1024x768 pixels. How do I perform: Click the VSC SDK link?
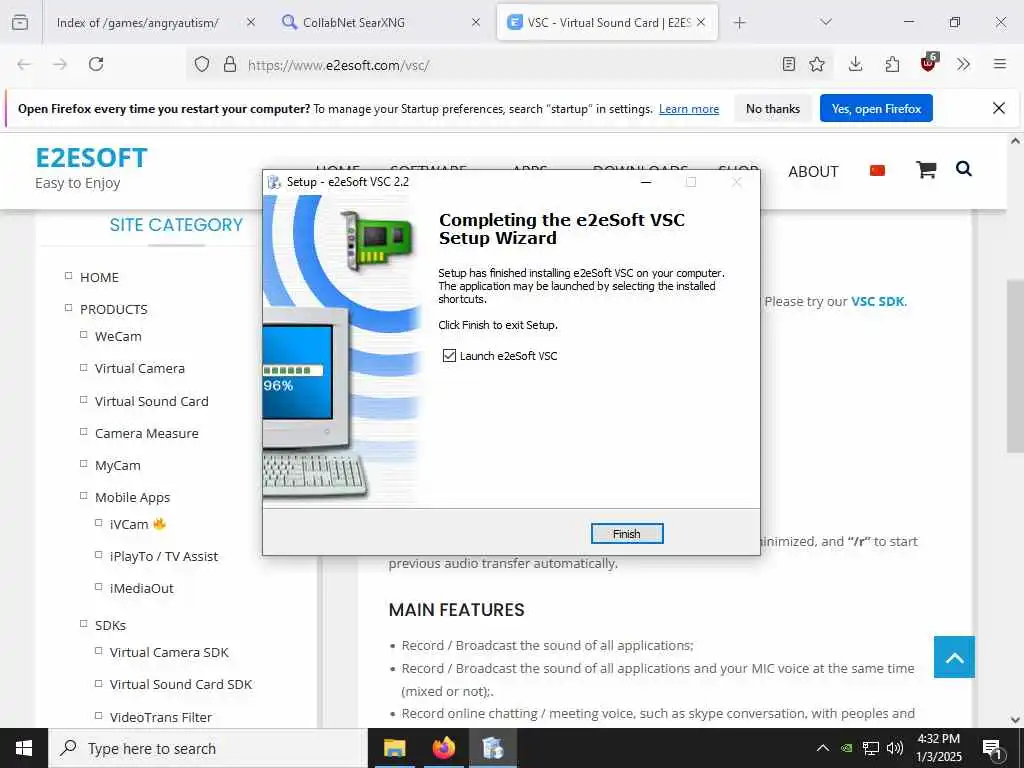(877, 301)
